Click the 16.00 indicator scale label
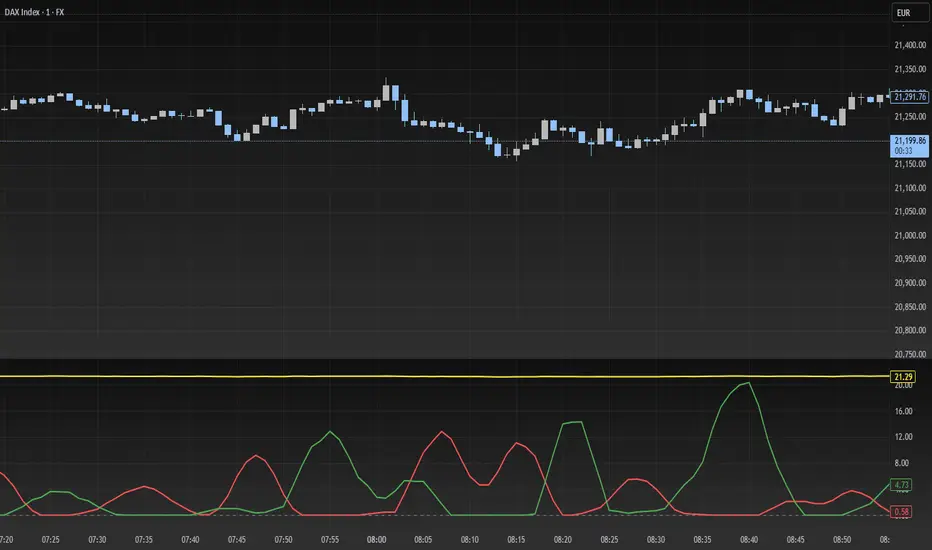 (903, 411)
